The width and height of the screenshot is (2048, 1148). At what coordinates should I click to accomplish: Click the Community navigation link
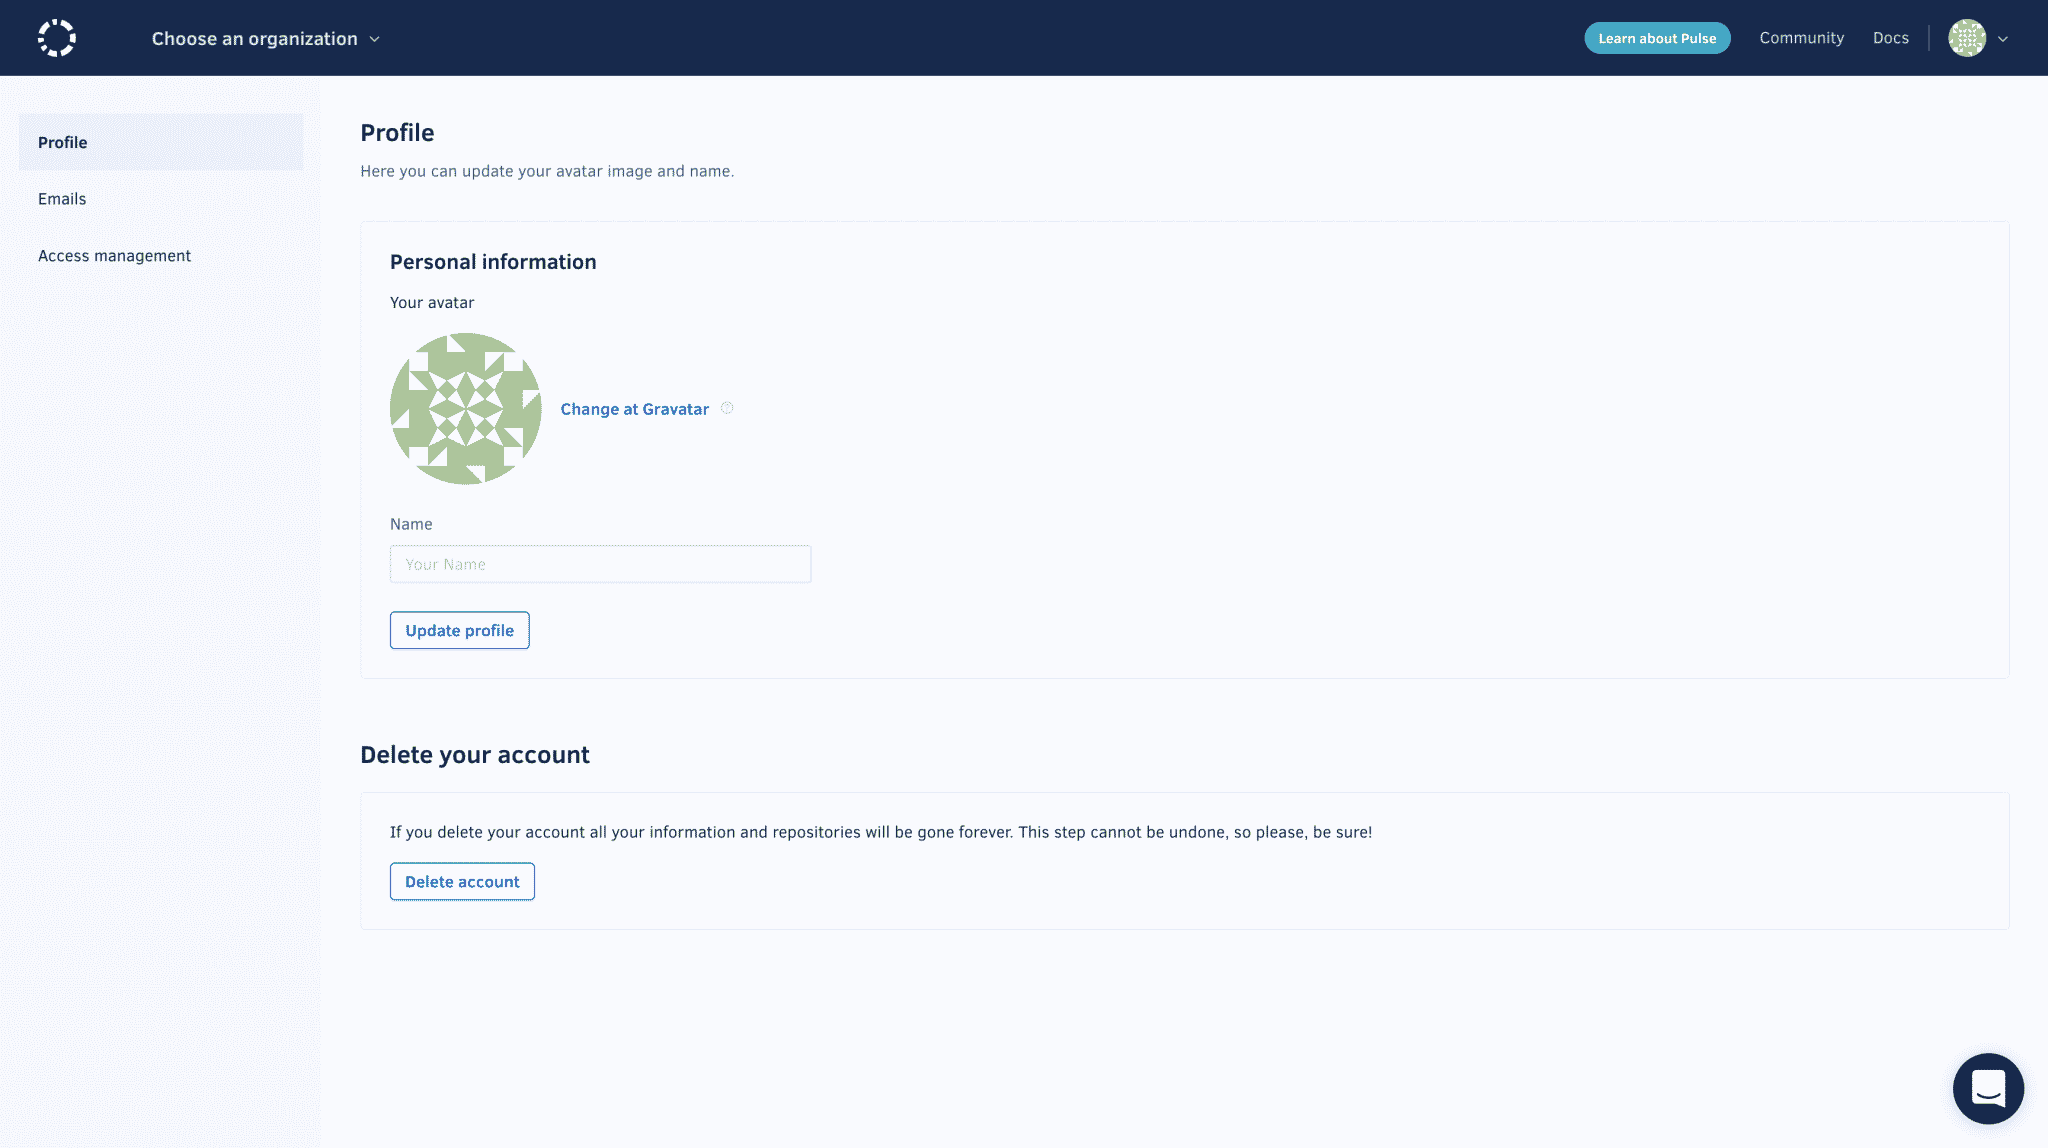pyautogui.click(x=1802, y=38)
